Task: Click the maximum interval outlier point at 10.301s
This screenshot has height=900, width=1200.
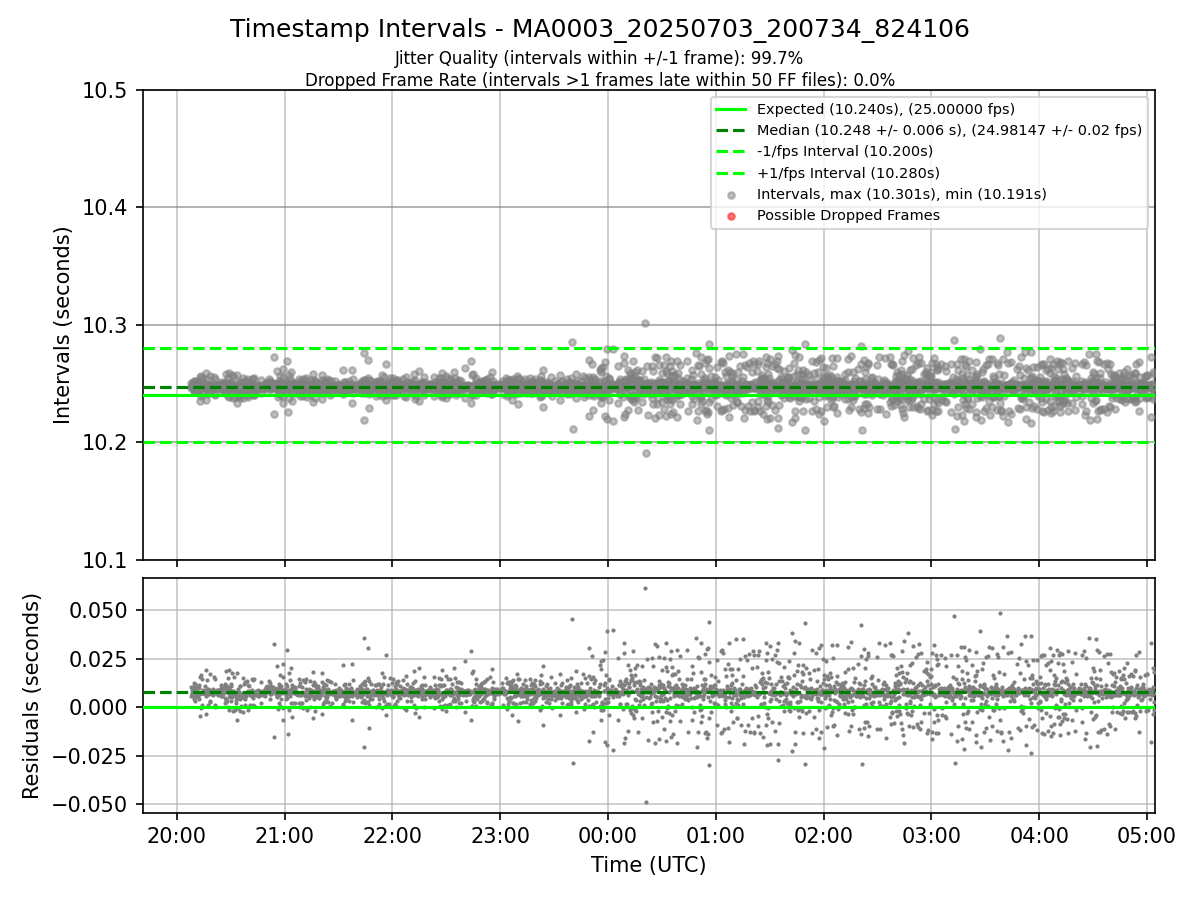Action: tap(645, 323)
